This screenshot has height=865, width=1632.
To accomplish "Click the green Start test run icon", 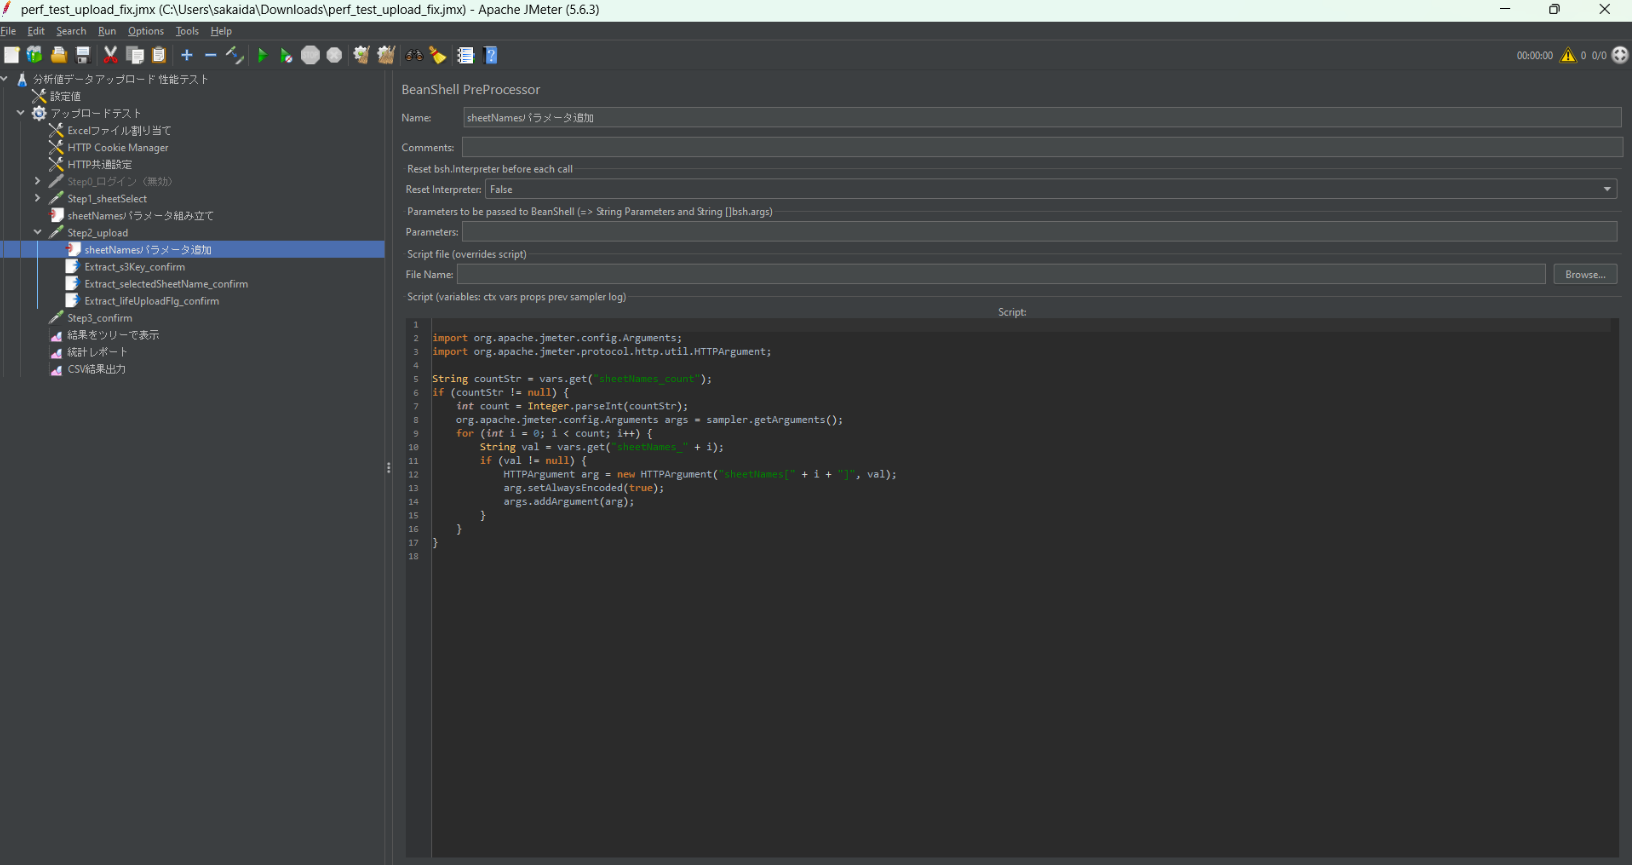I will pyautogui.click(x=262, y=55).
